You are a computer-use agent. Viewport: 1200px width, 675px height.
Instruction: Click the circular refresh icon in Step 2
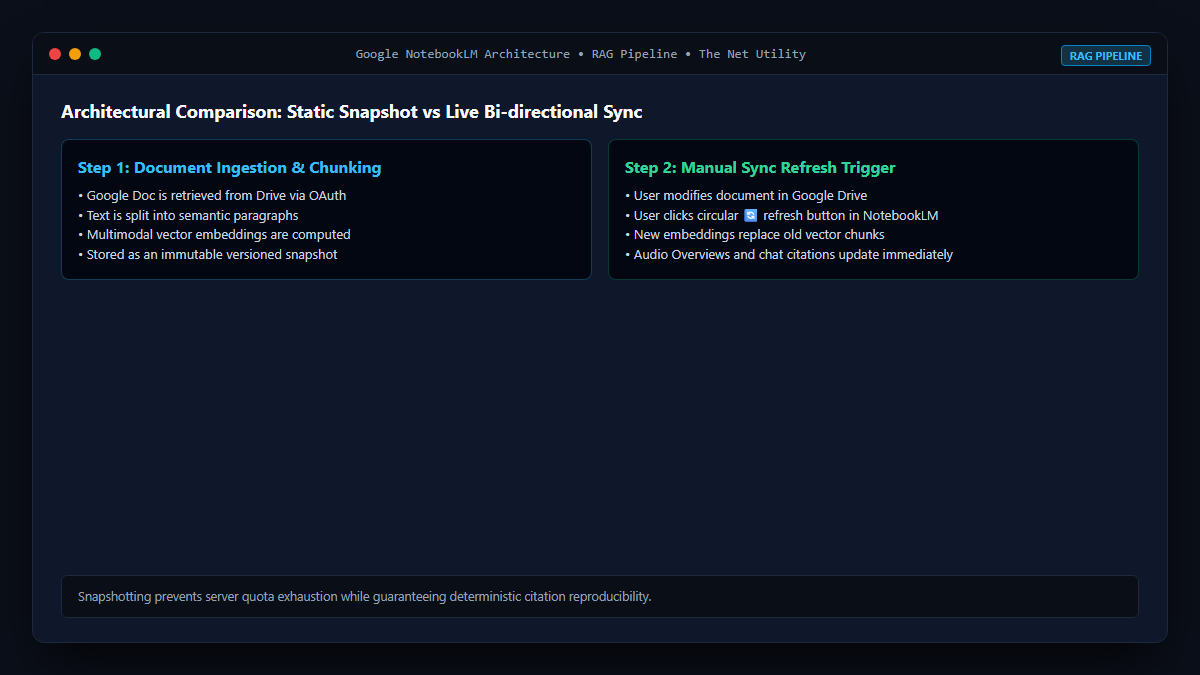pyautogui.click(x=751, y=215)
